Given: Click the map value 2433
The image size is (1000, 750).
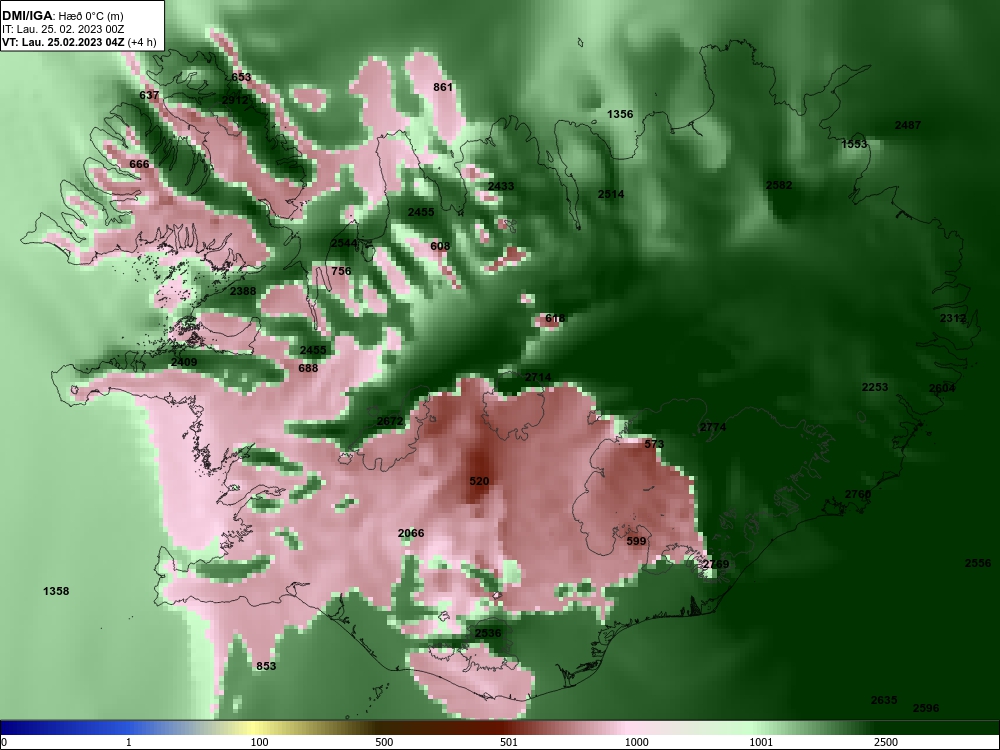Looking at the screenshot, I should 501,186.
